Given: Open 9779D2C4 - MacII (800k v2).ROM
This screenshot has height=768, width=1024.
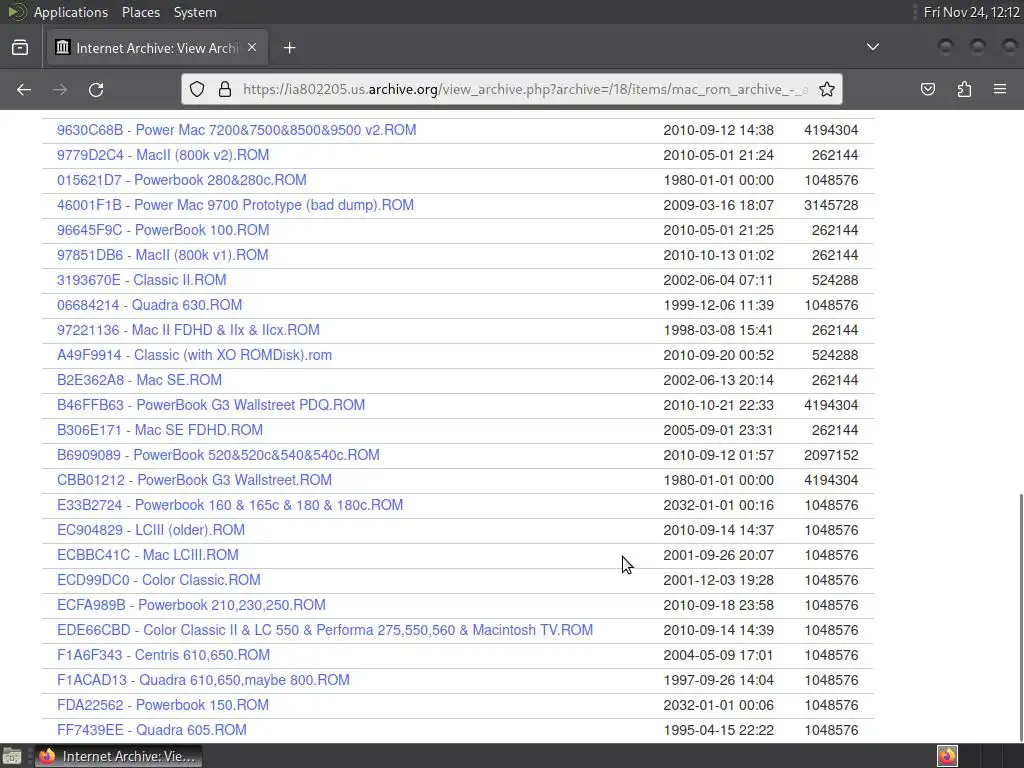Looking at the screenshot, I should [x=163, y=155].
